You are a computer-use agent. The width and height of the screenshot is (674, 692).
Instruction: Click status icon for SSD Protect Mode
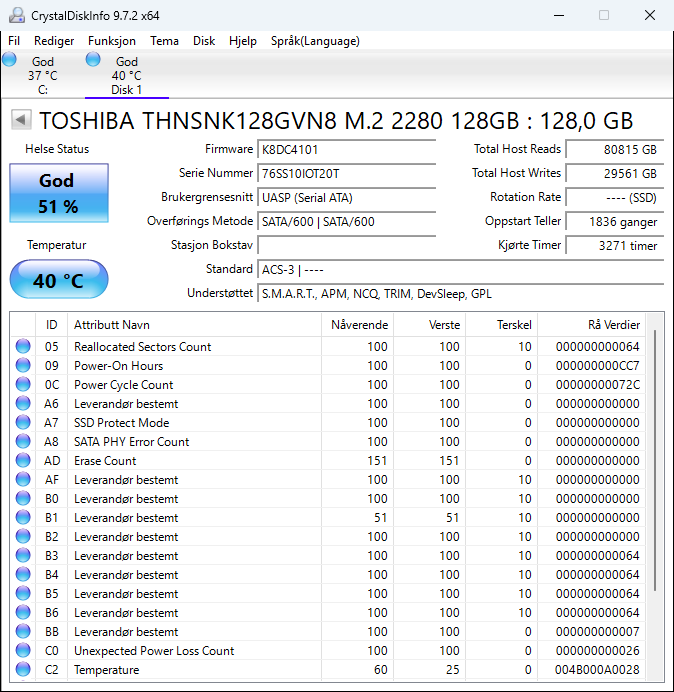[x=23, y=422]
